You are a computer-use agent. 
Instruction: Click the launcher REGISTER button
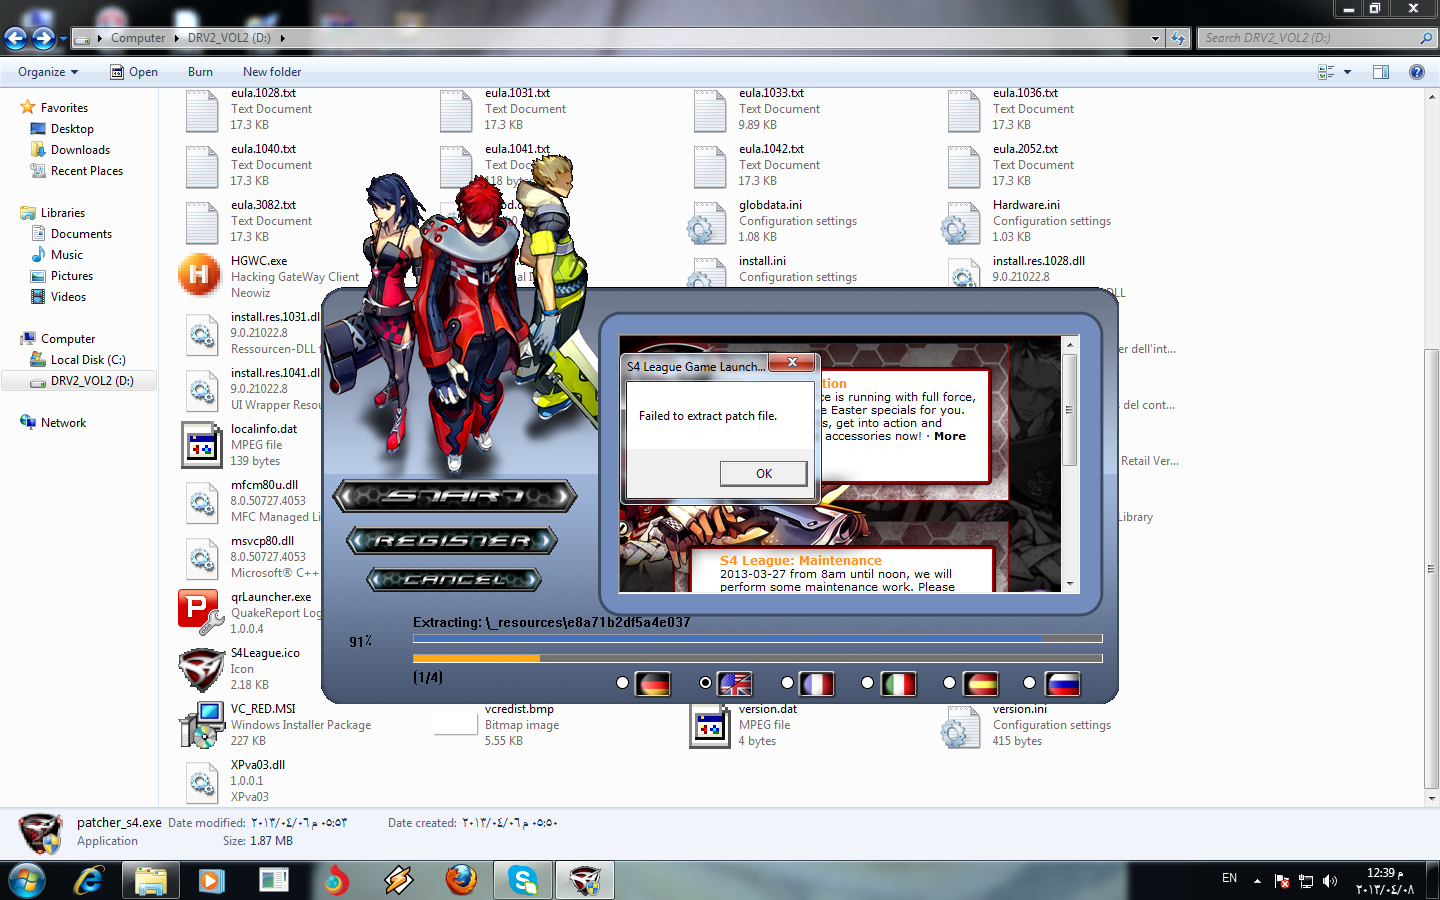point(452,541)
